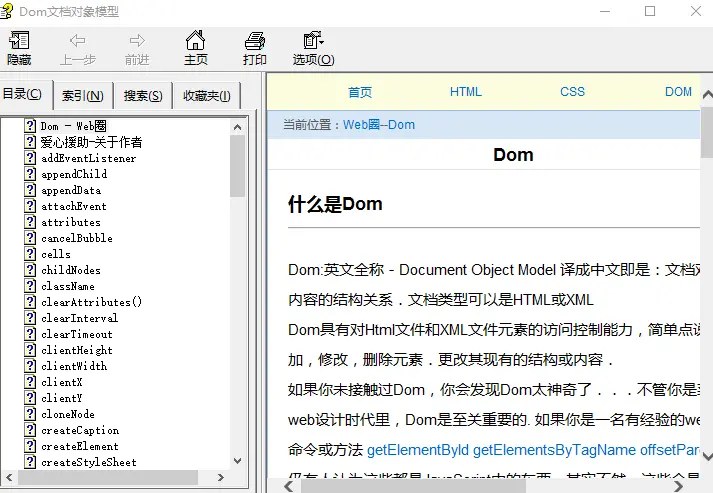Image resolution: width=713 pixels, height=493 pixels.
Task: Open the Favorites (收藏夹) tab
Action: point(206,96)
